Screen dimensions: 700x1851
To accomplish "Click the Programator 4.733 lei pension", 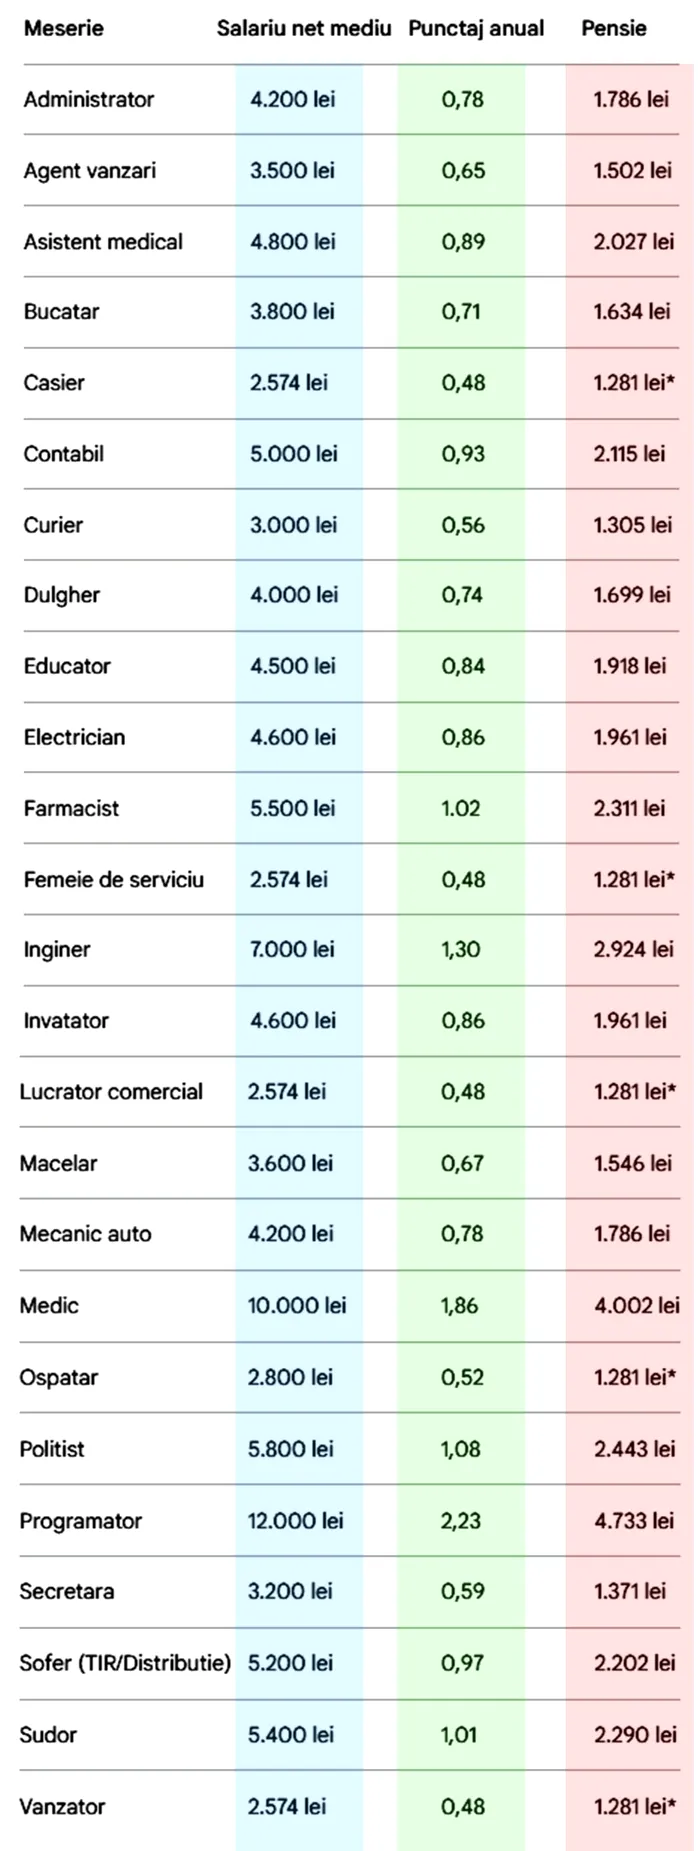I will pos(634,1520).
